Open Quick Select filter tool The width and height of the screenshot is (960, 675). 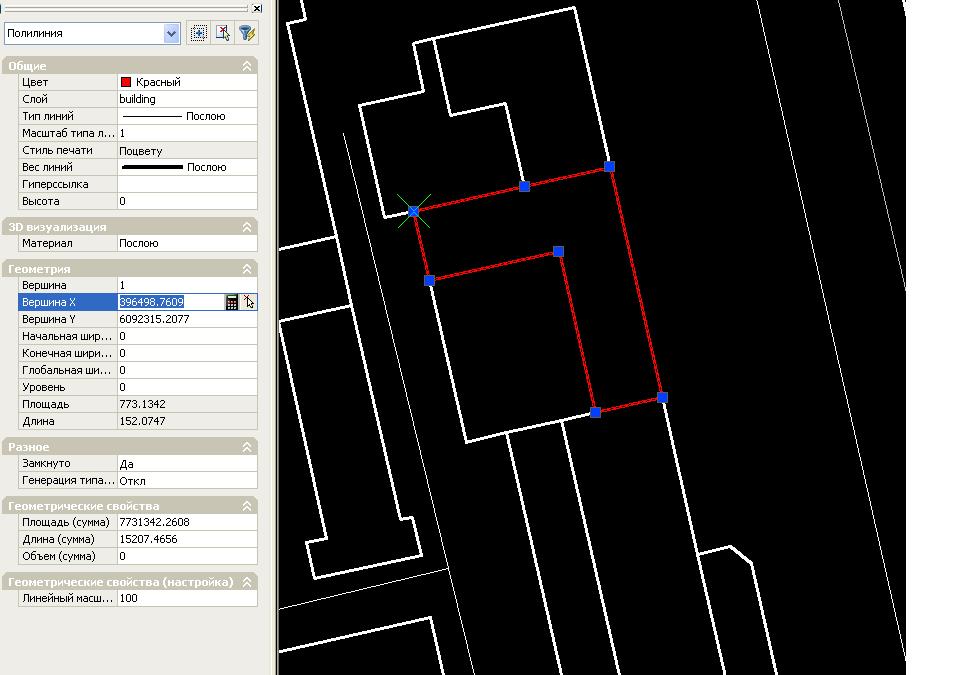click(x=246, y=33)
